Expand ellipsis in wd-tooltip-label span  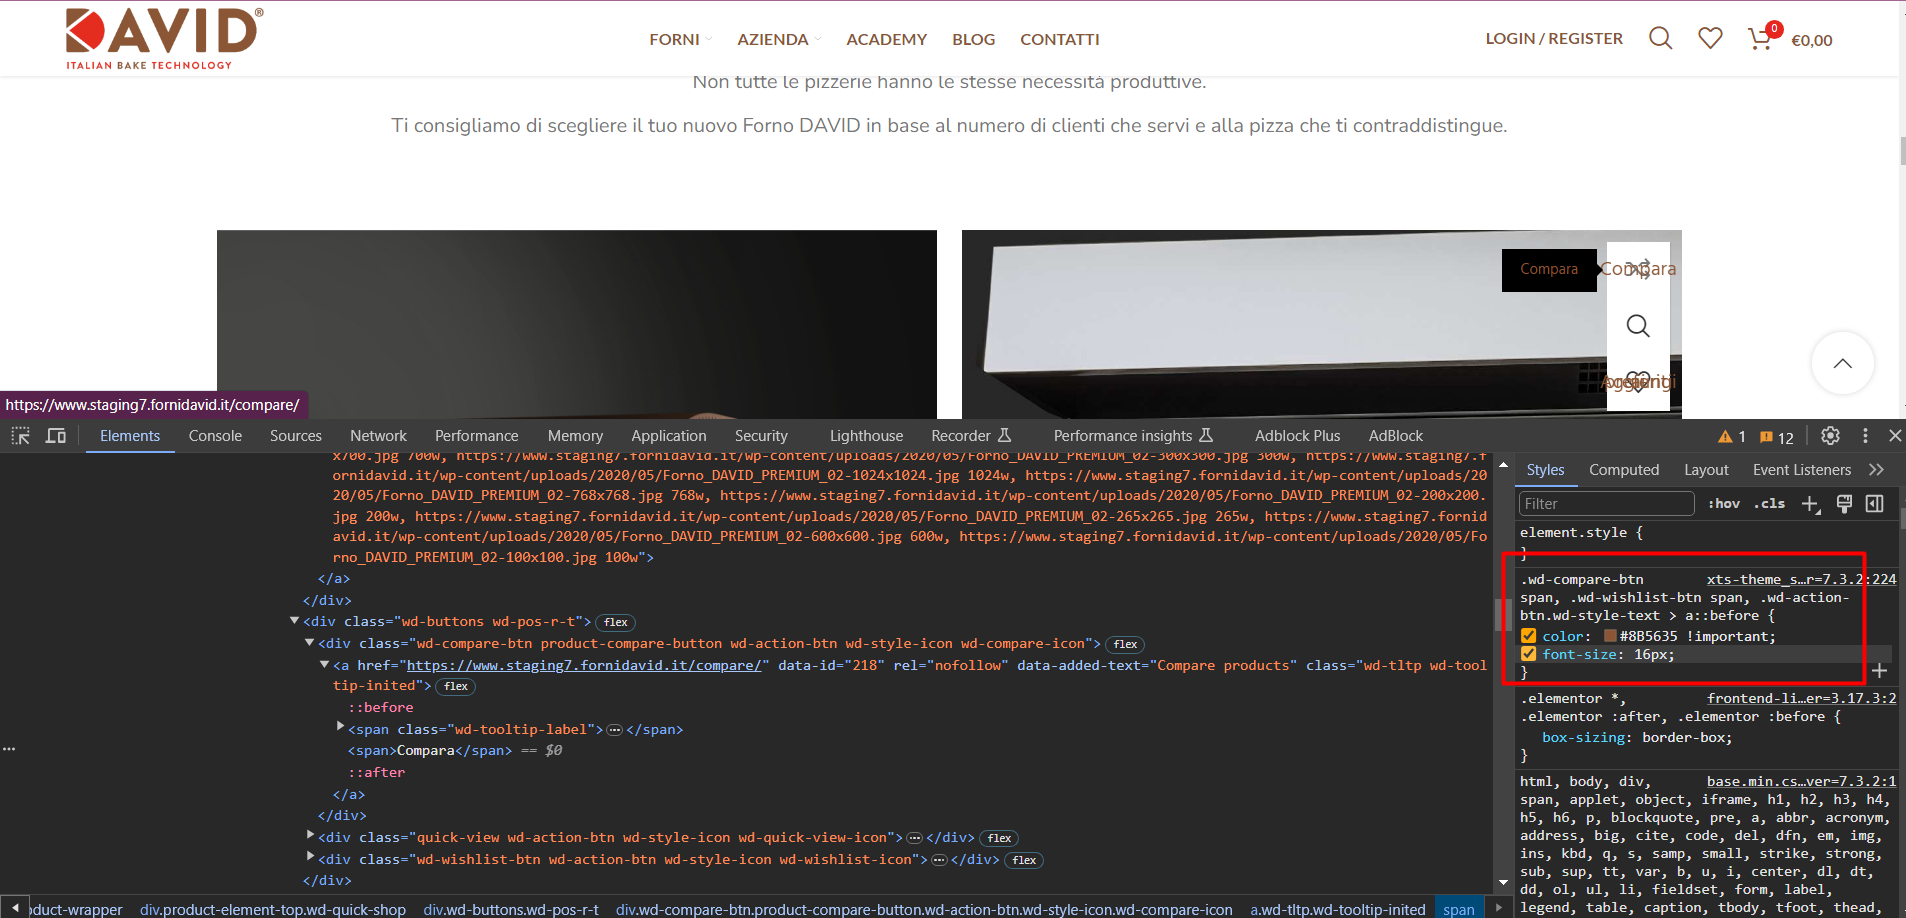tap(615, 730)
